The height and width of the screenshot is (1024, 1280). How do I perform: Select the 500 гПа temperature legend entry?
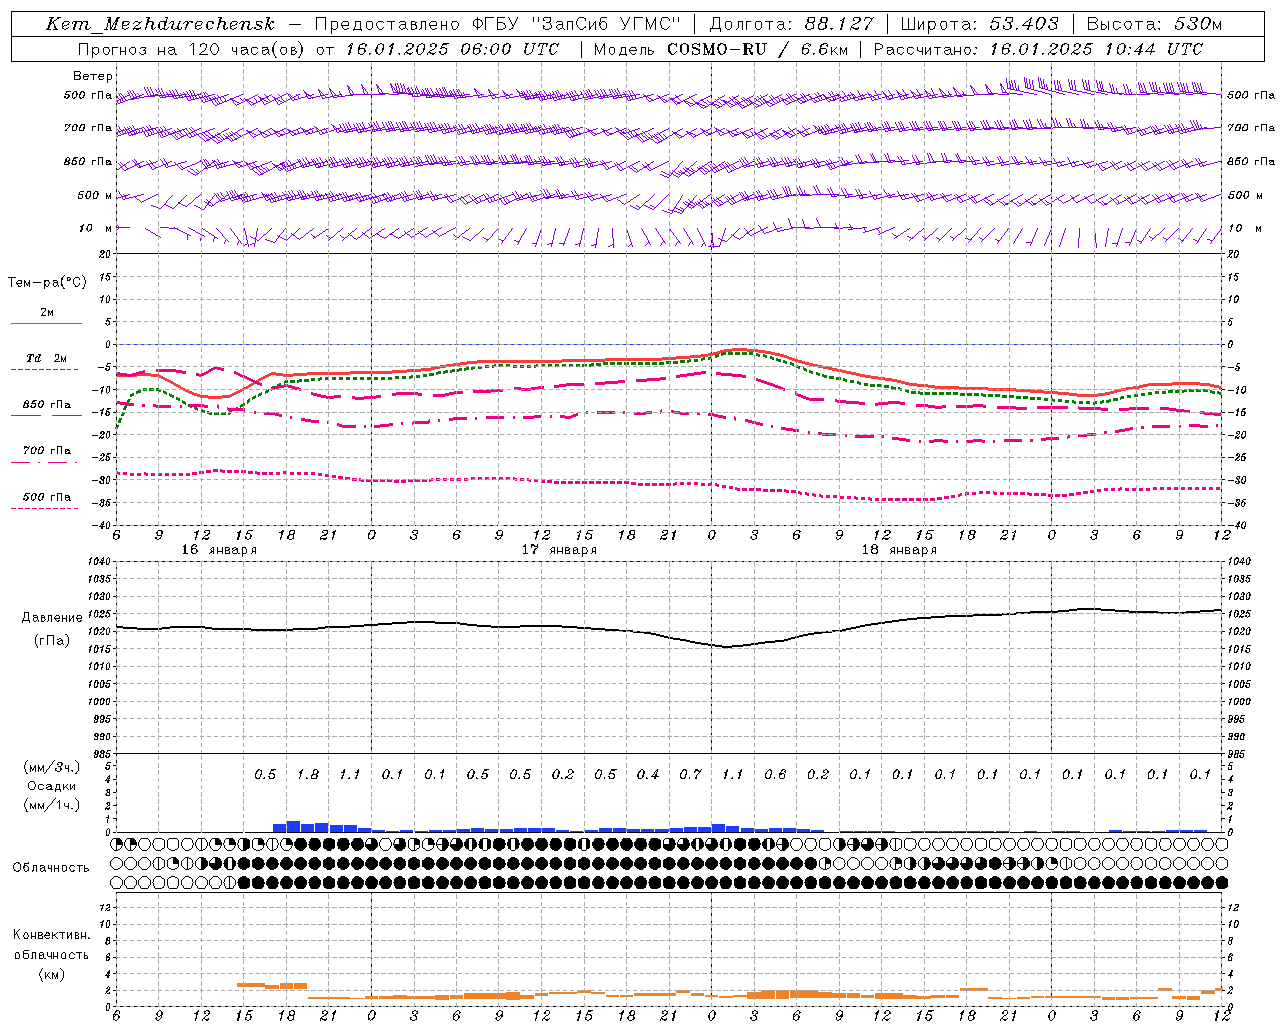47,497
